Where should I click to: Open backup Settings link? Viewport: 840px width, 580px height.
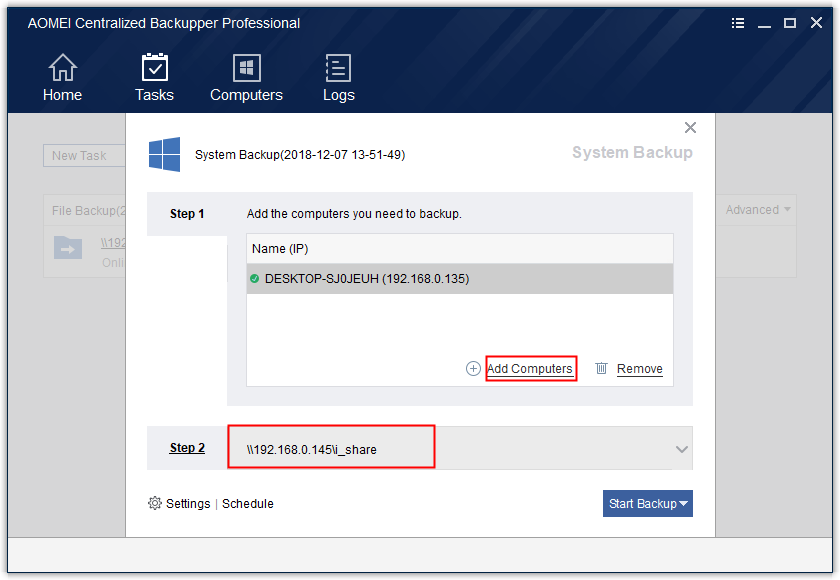188,503
